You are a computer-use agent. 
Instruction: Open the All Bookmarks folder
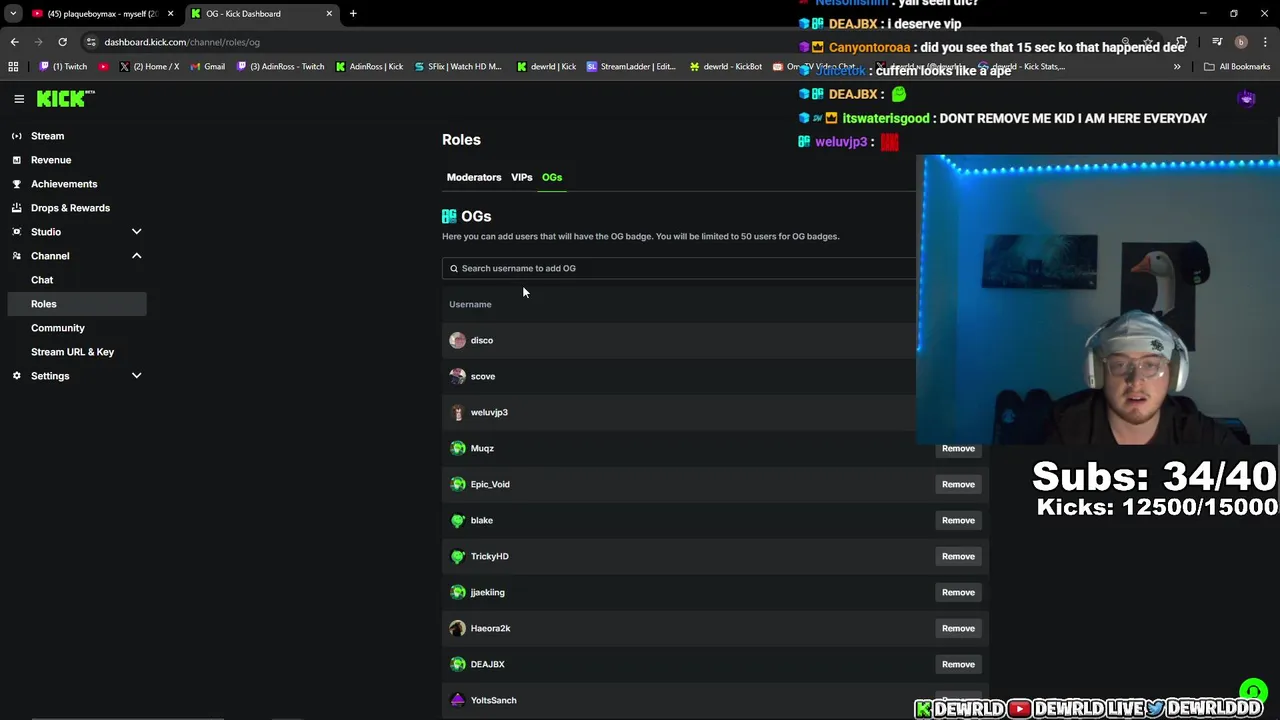tap(1237, 67)
